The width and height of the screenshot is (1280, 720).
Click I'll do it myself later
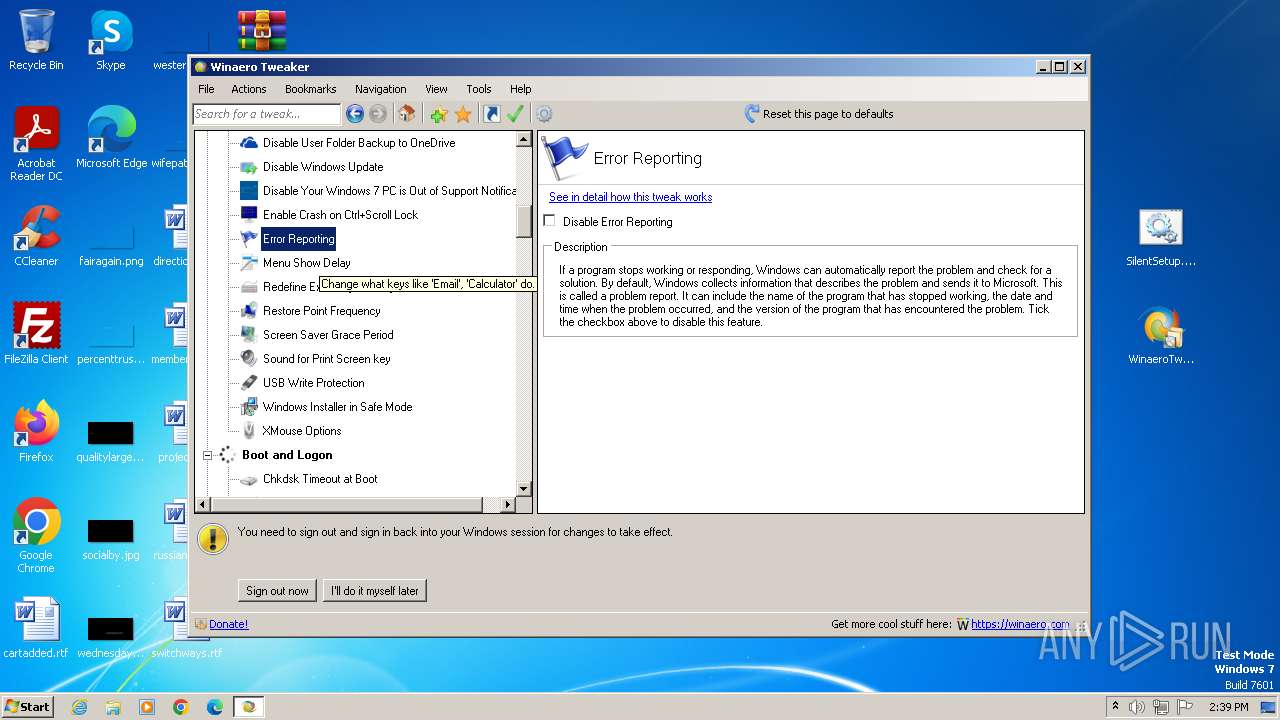pyautogui.click(x=375, y=591)
